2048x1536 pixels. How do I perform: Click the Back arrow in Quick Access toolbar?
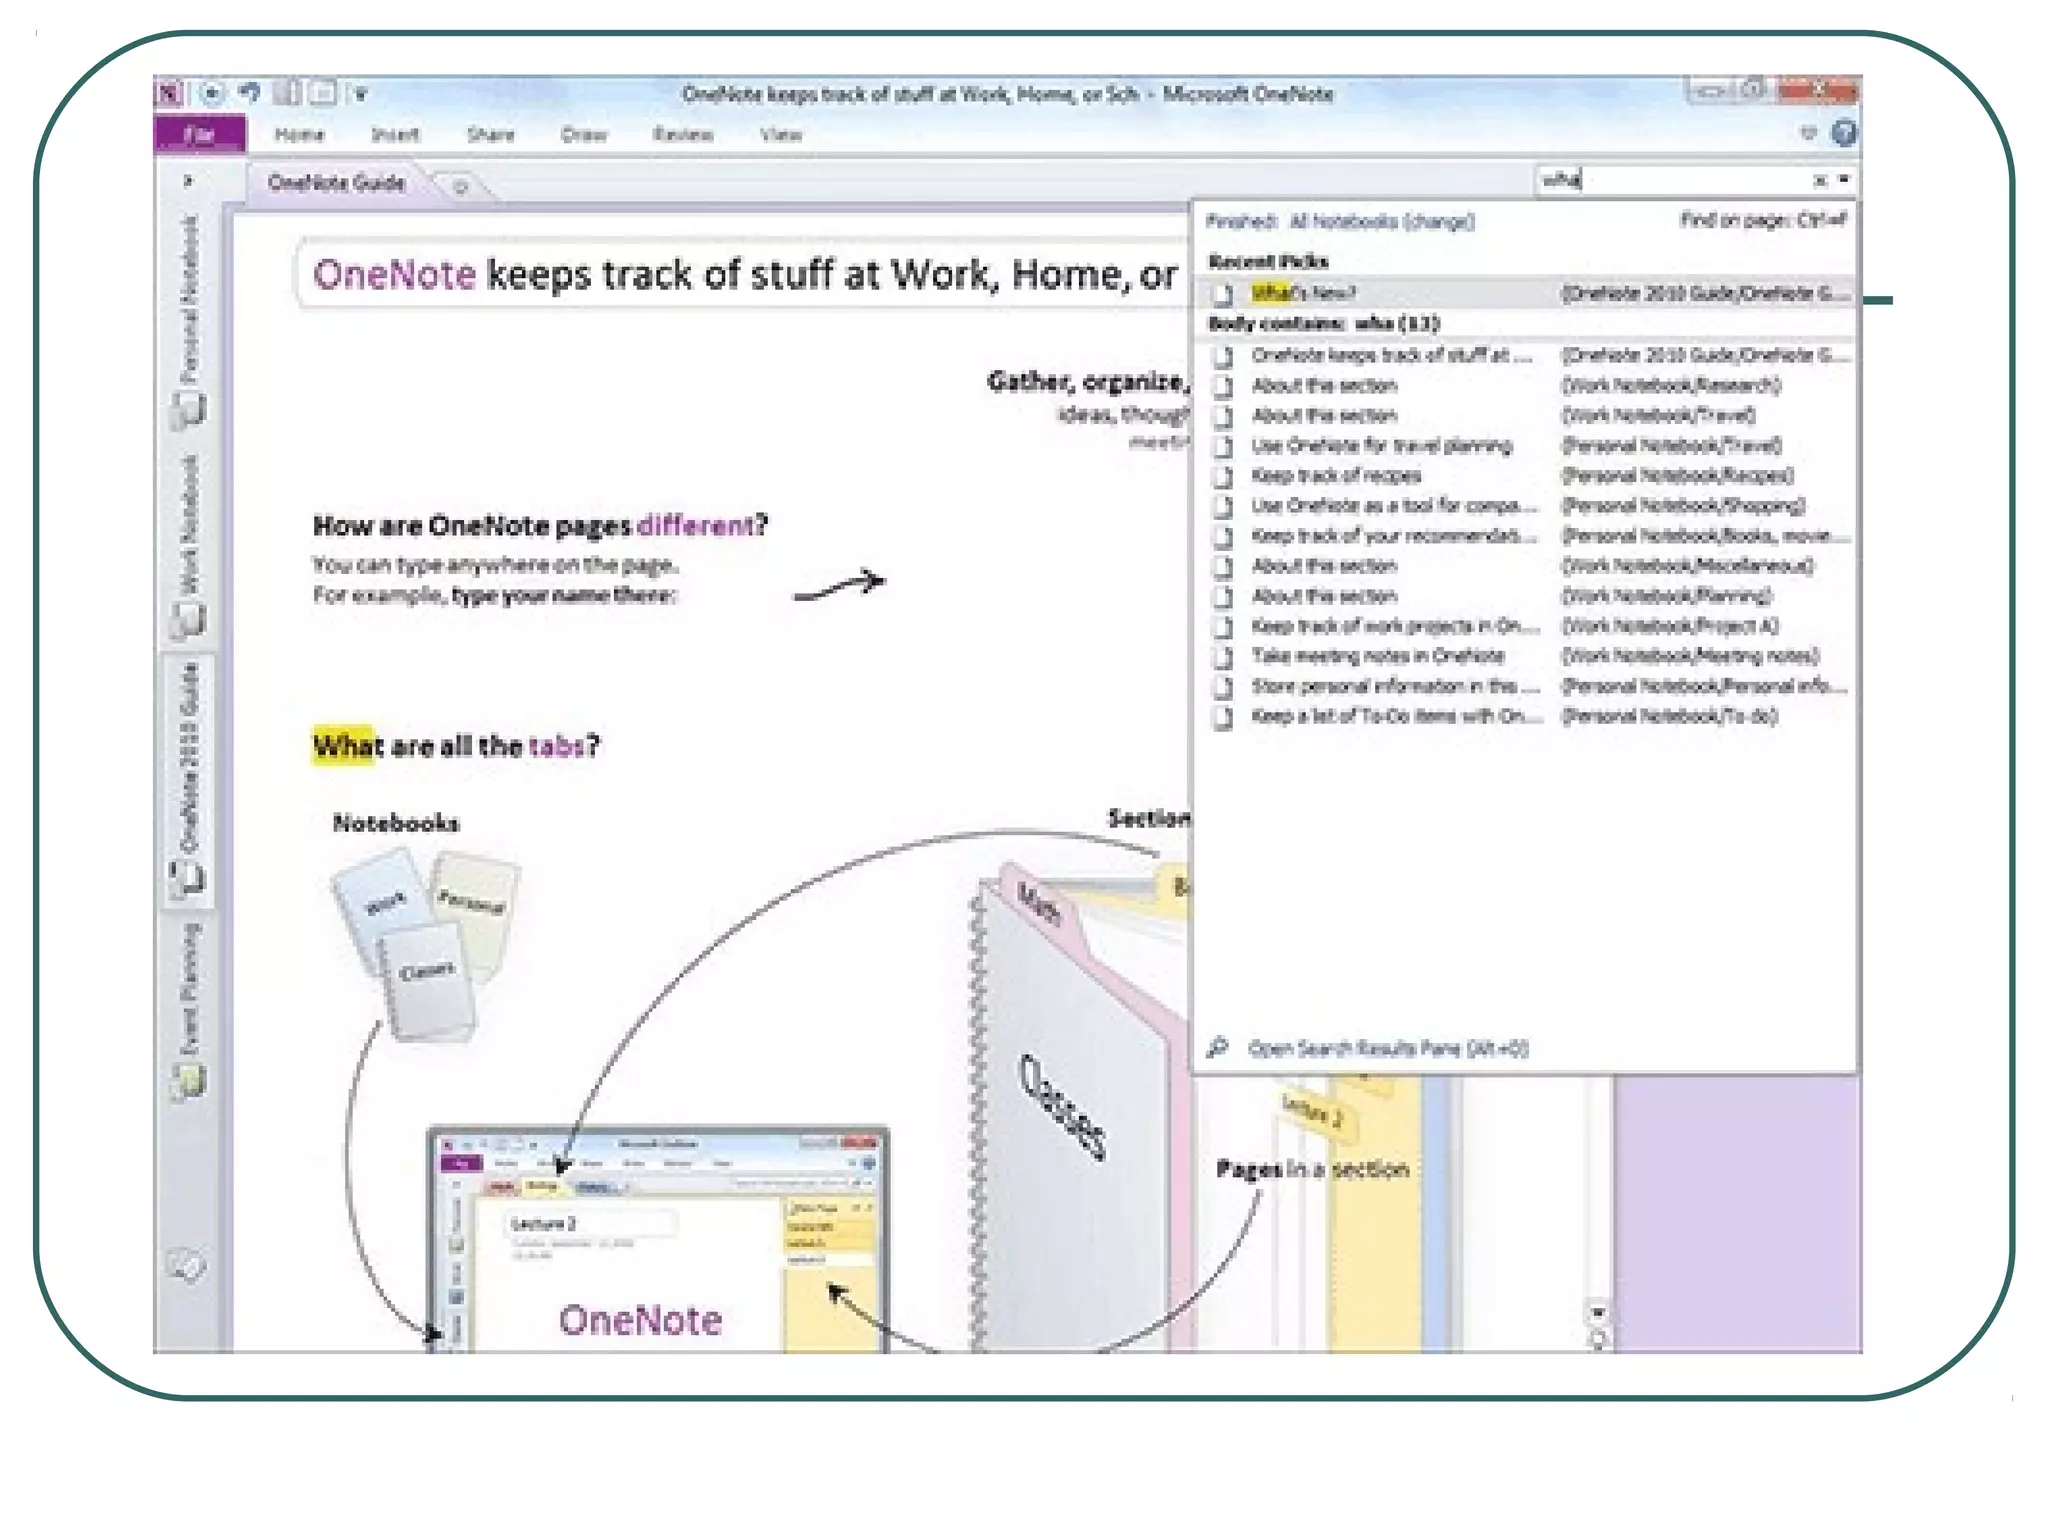click(x=212, y=93)
